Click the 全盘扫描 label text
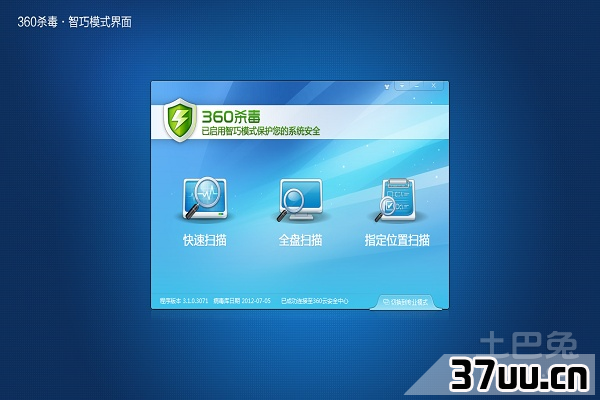This screenshot has width=600, height=400. click(x=300, y=240)
